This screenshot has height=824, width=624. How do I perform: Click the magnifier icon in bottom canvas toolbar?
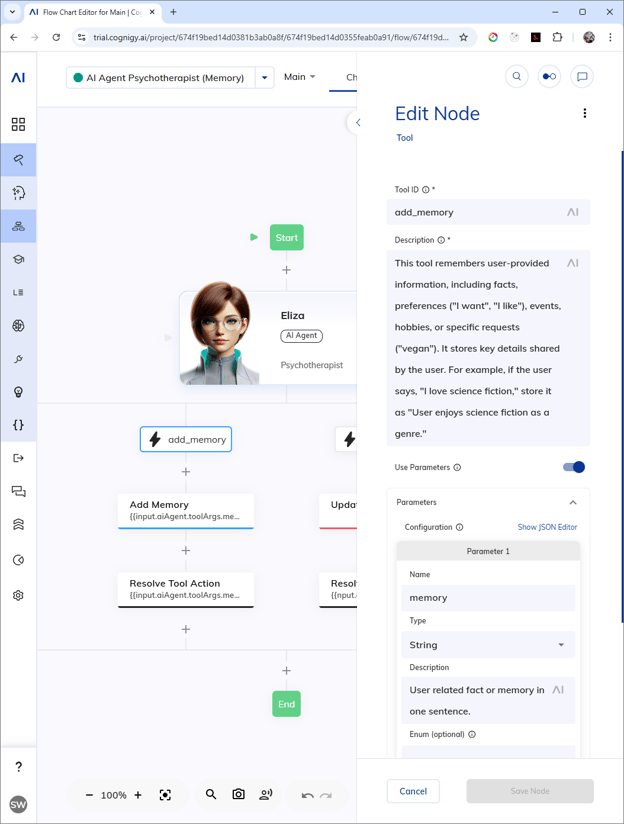click(x=211, y=794)
